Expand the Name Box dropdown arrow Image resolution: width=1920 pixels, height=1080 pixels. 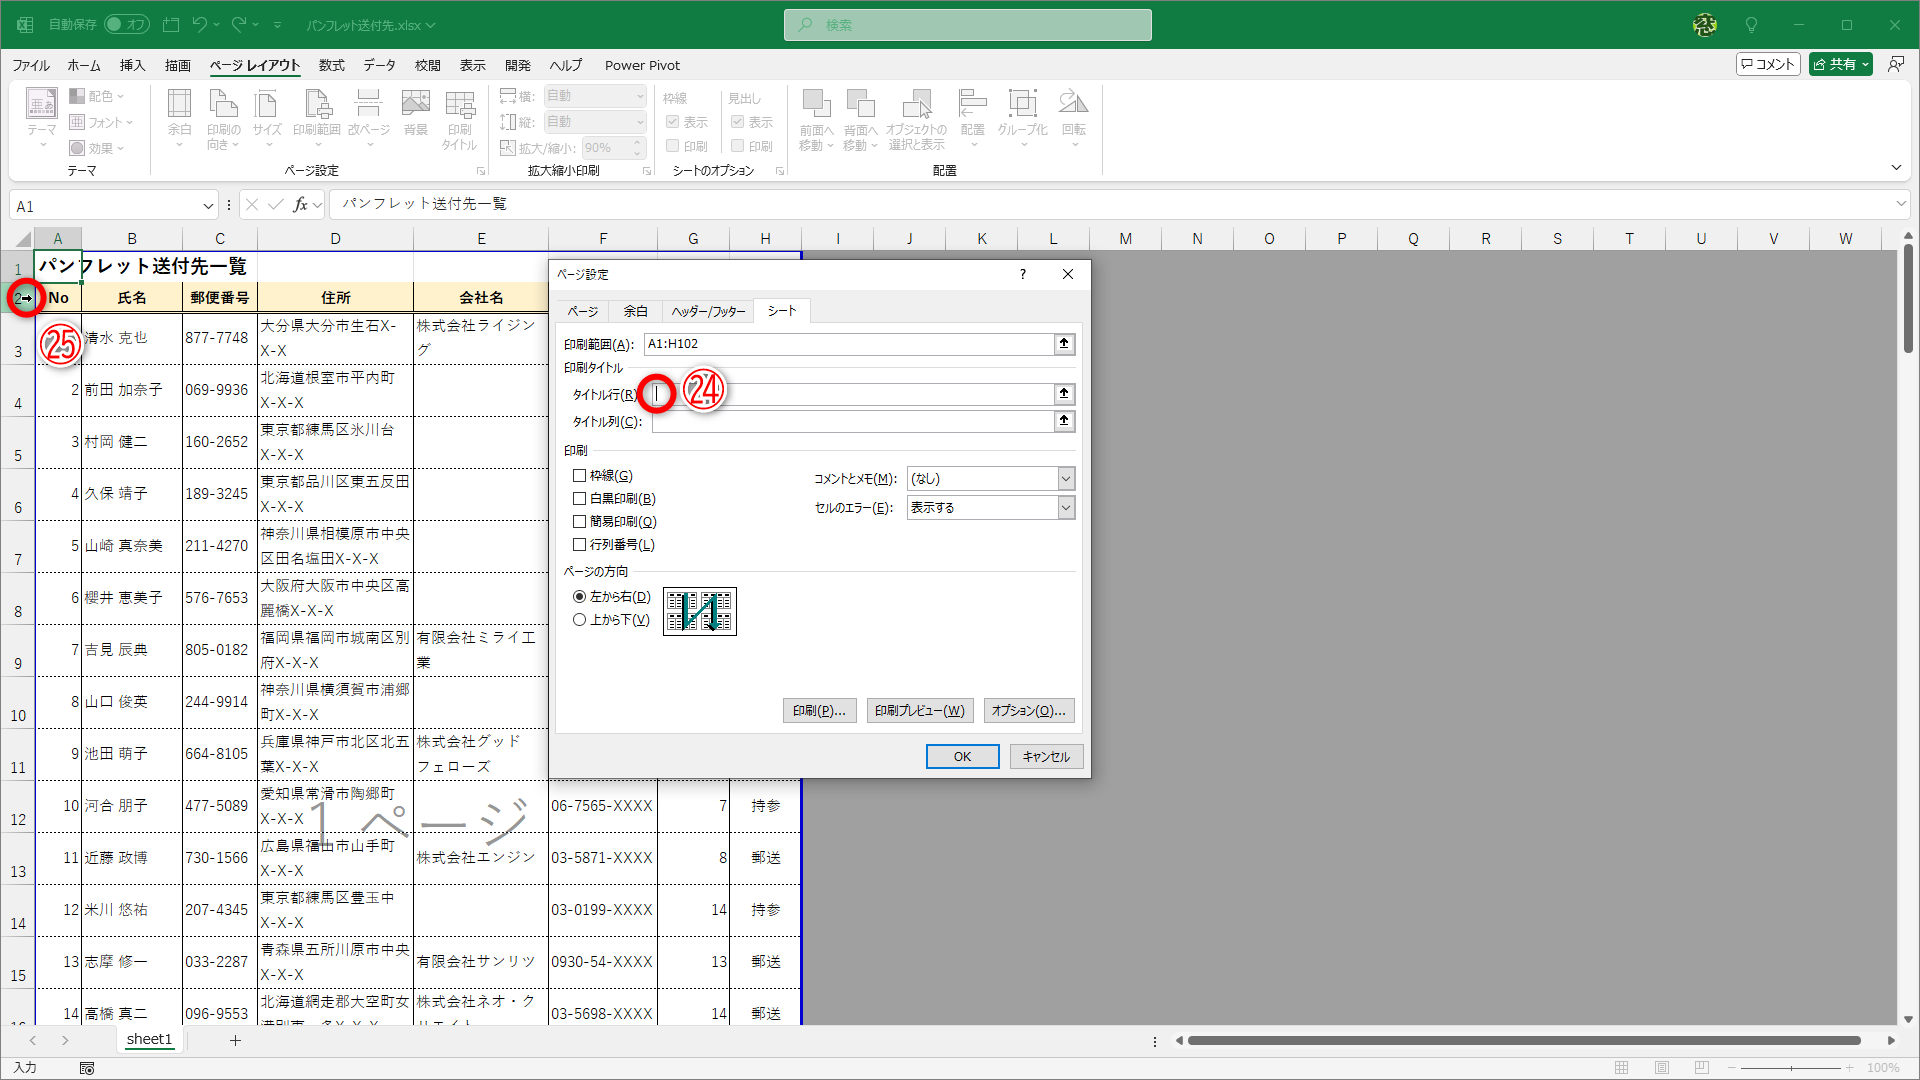(x=208, y=206)
